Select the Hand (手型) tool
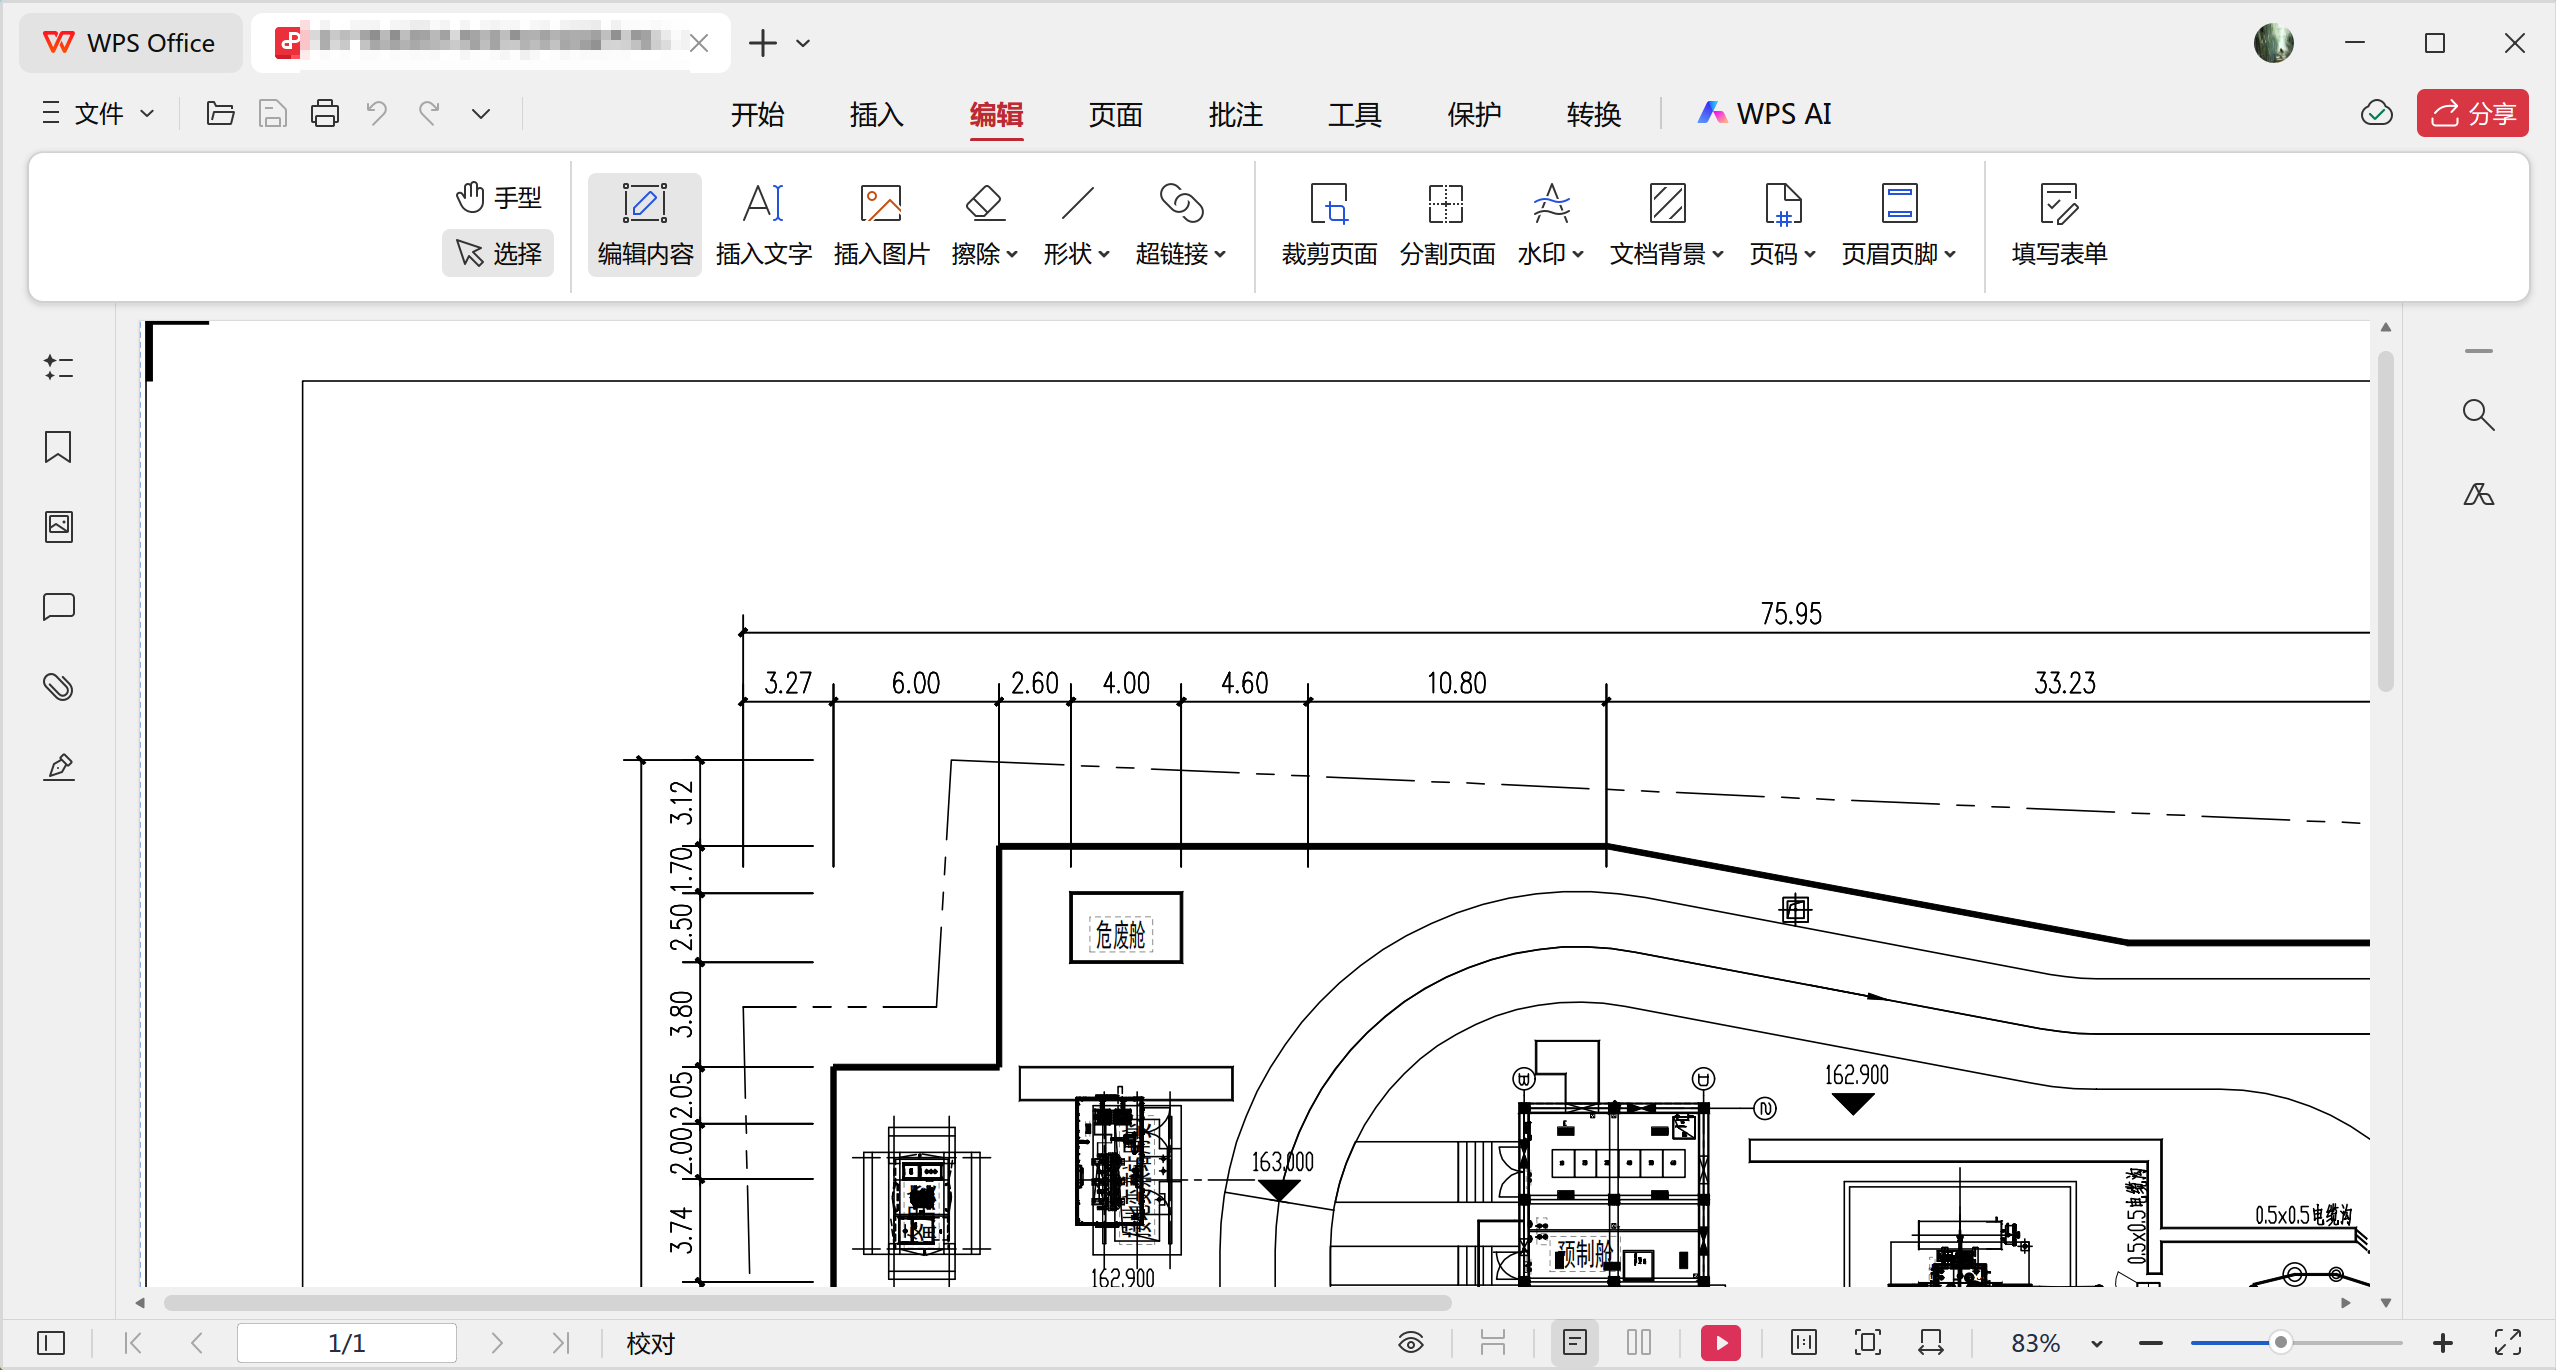2556x1370 pixels. [x=498, y=198]
